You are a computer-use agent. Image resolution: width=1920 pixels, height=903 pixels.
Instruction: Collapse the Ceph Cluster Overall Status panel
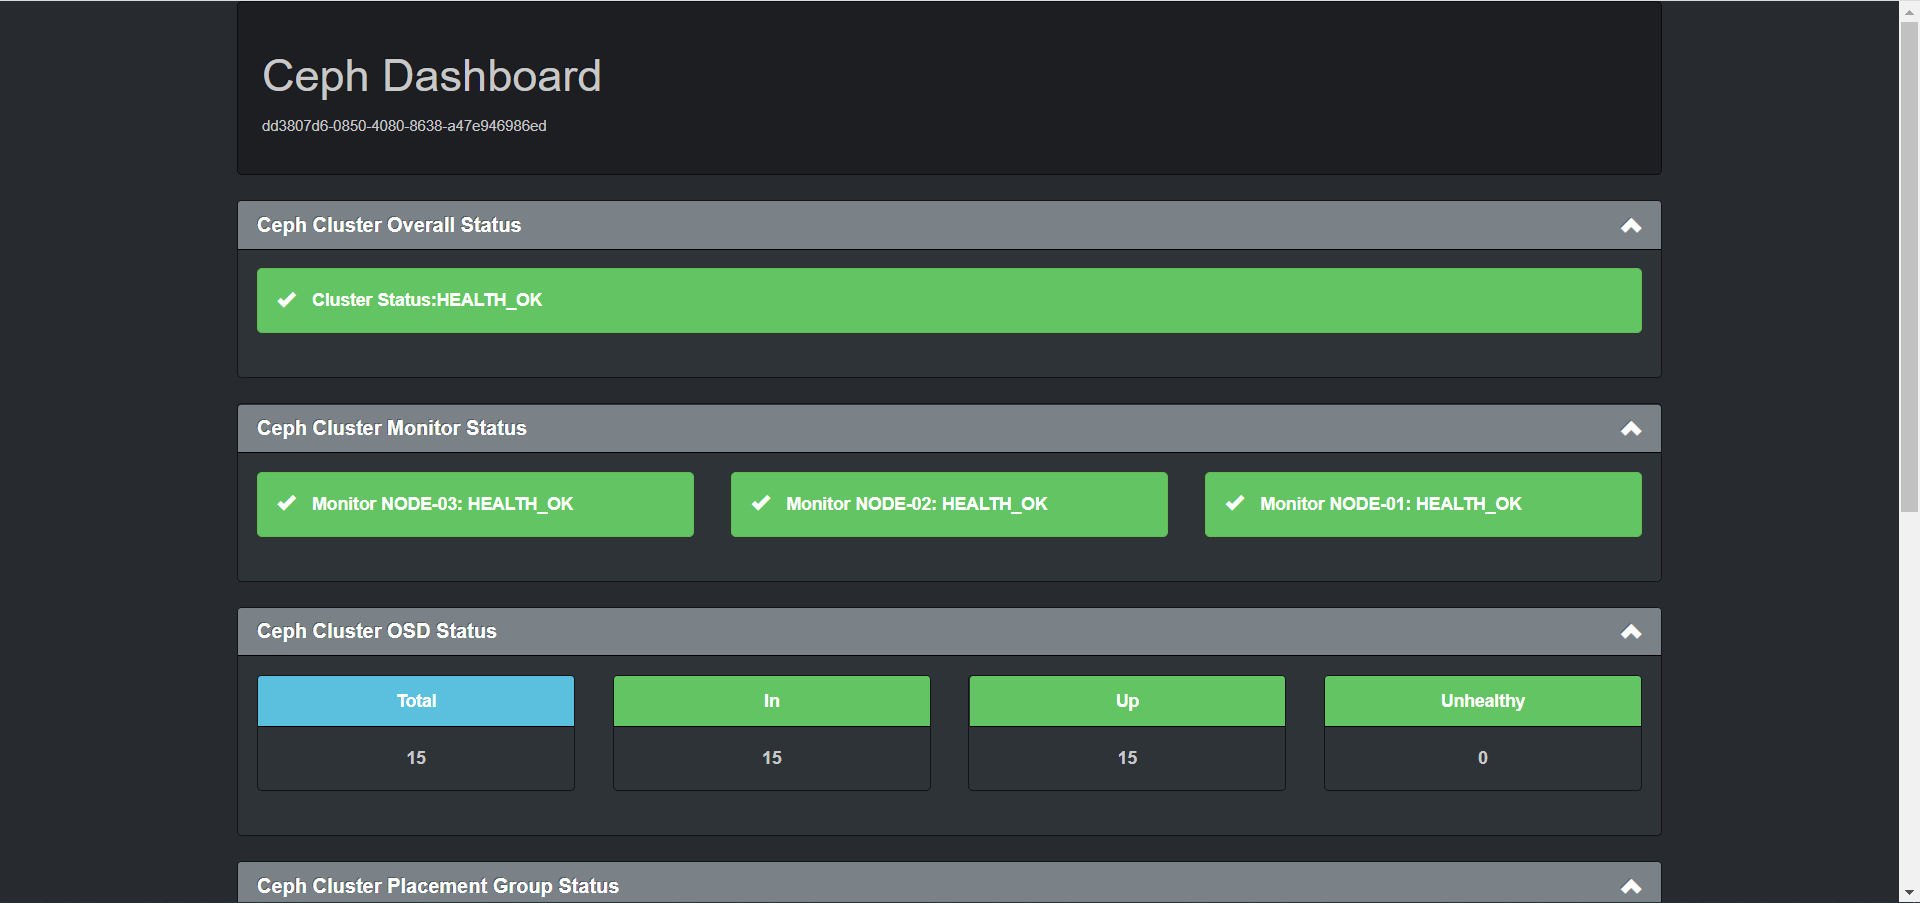[x=1631, y=226]
